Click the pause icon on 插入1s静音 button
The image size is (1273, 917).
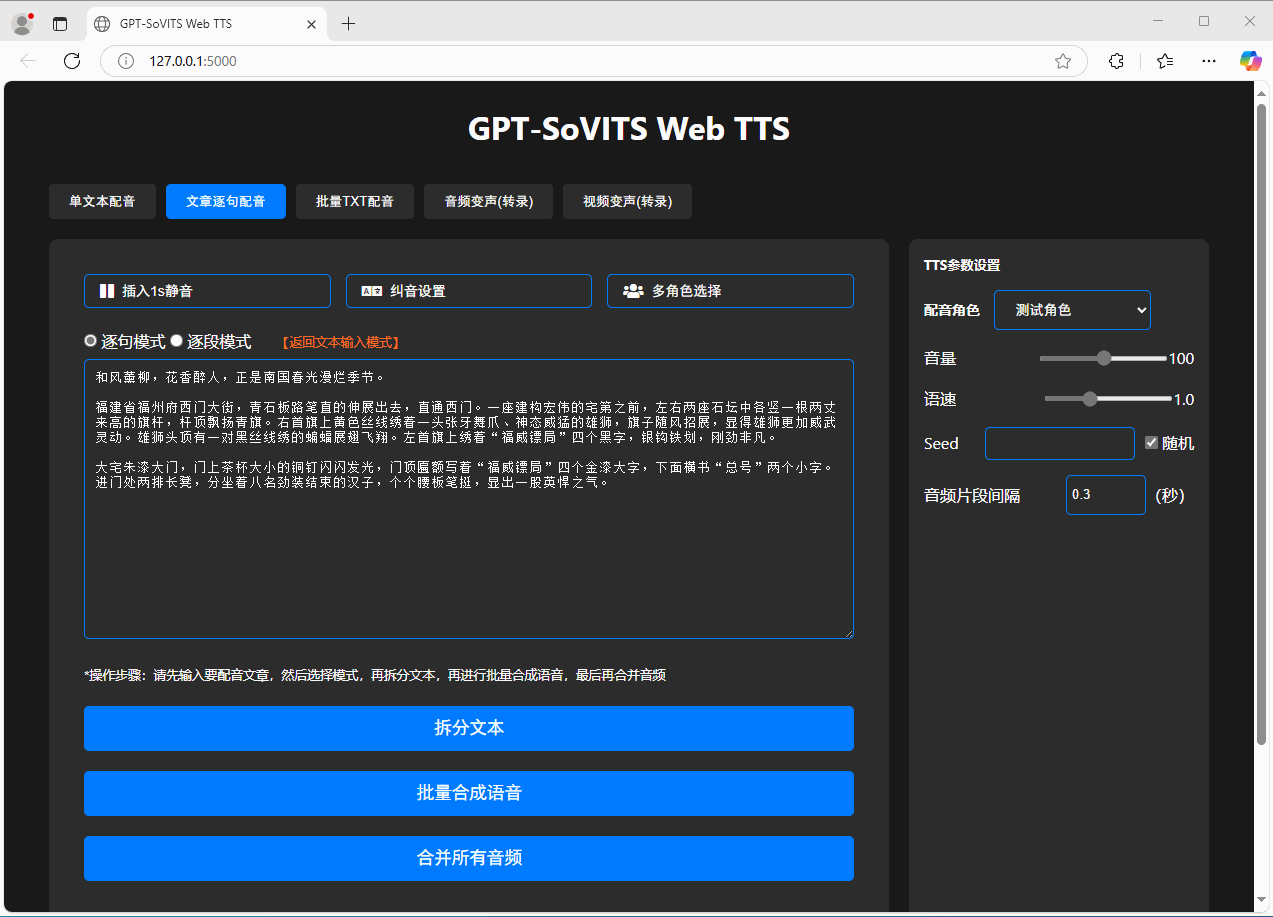(107, 291)
